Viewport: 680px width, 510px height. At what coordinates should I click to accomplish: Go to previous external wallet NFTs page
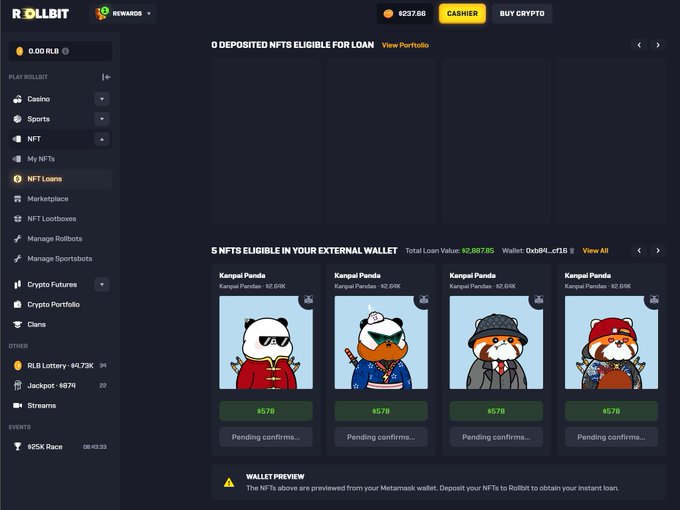coord(639,251)
